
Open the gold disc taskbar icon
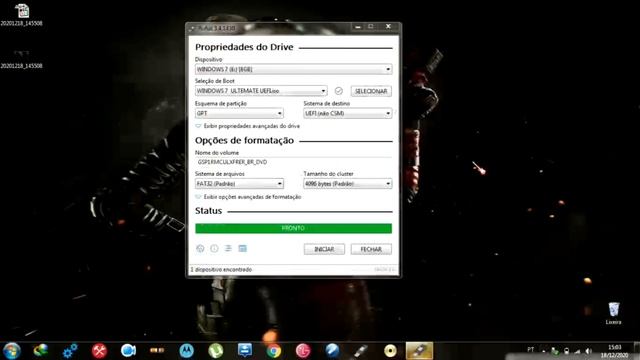click(390, 351)
